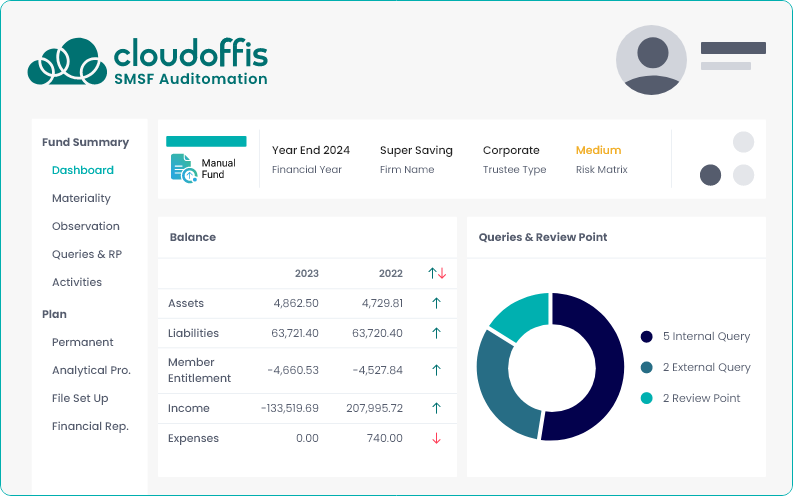This screenshot has width=793, height=496.
Task: Expand the Fund Summary section
Action: 85,142
